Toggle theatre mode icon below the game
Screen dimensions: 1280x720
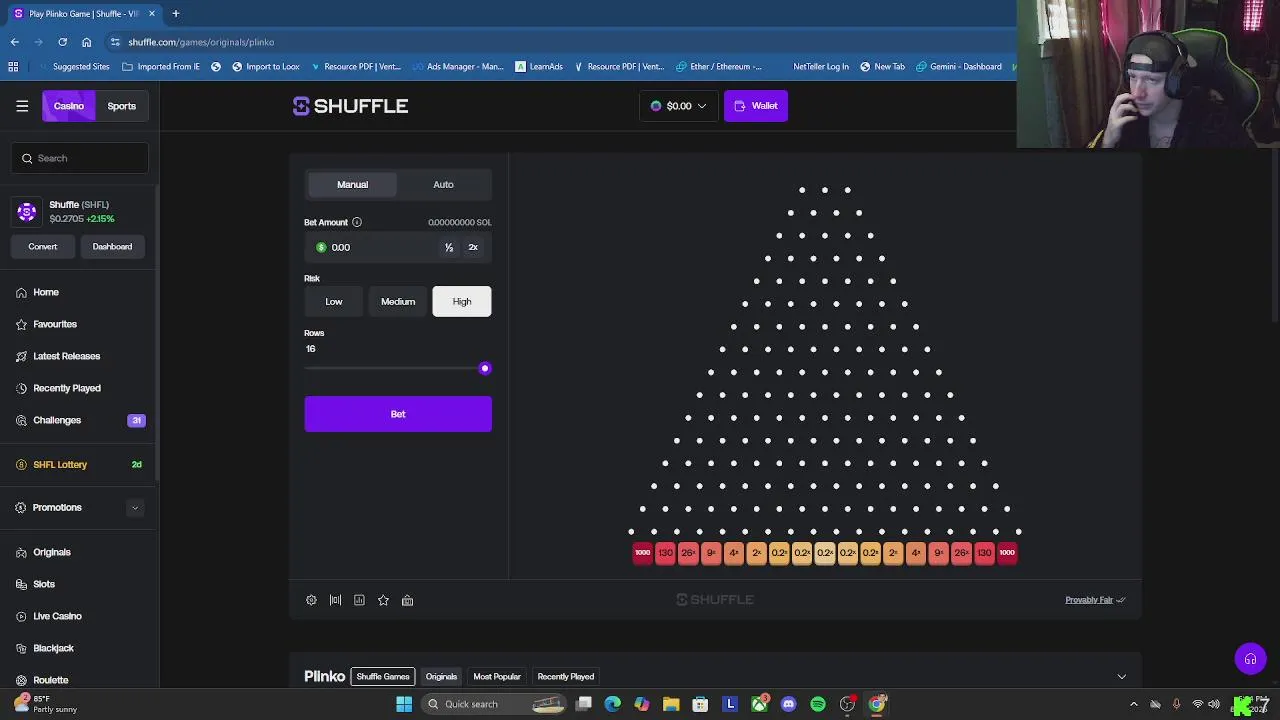pyautogui.click(x=335, y=600)
